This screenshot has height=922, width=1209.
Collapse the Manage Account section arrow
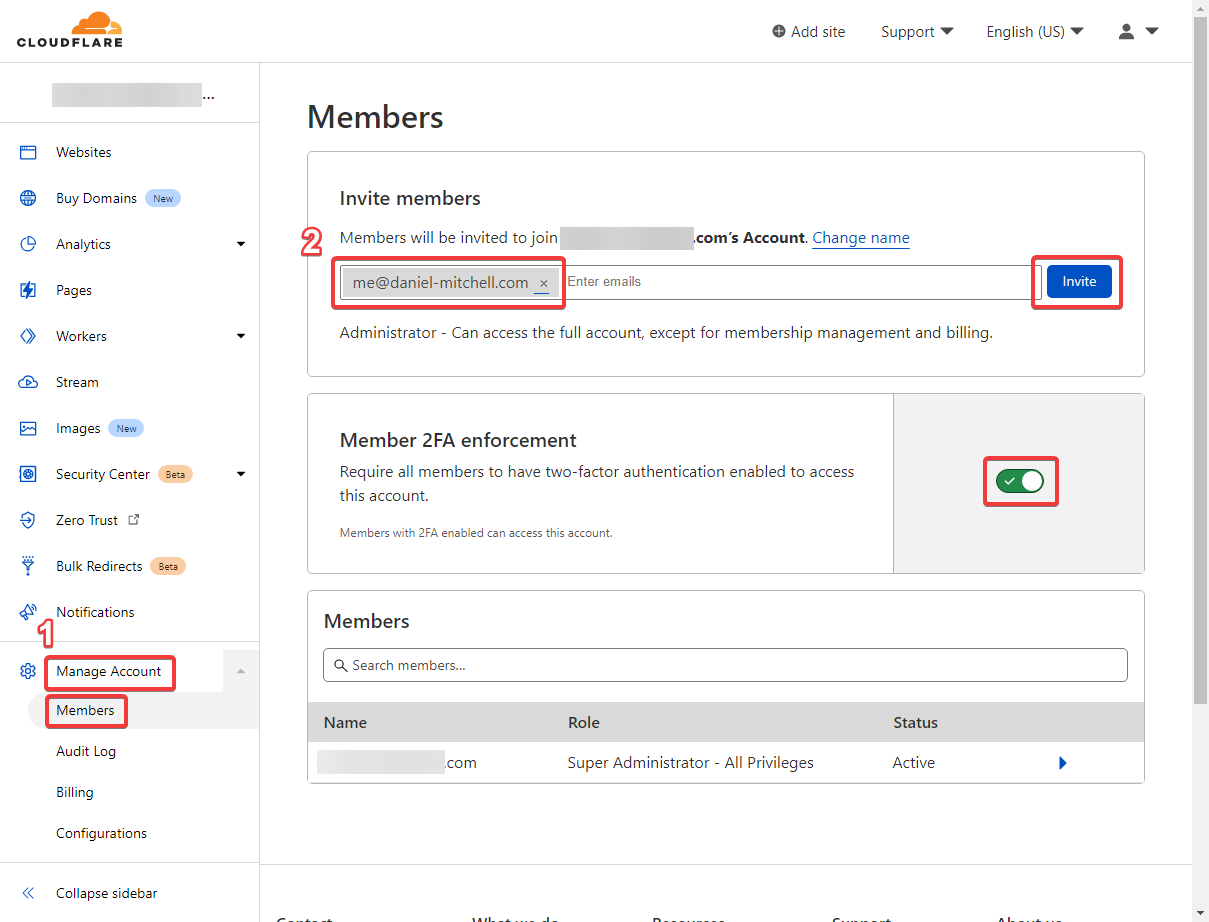(240, 671)
